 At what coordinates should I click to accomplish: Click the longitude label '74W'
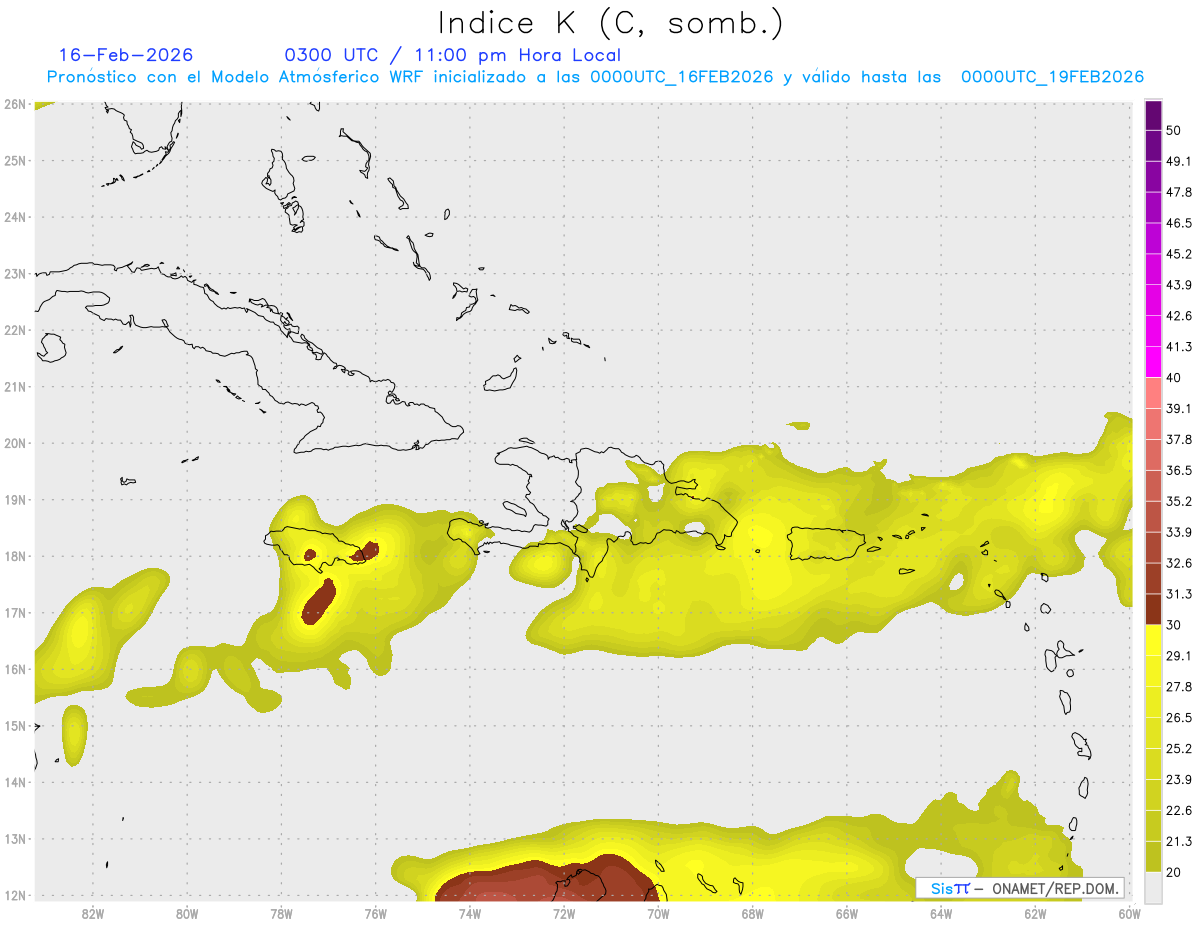click(x=470, y=913)
